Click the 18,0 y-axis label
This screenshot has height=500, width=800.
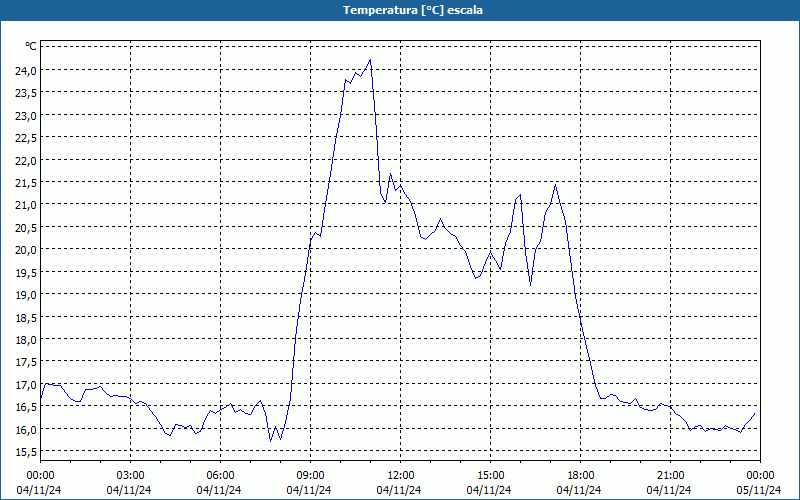point(26,339)
